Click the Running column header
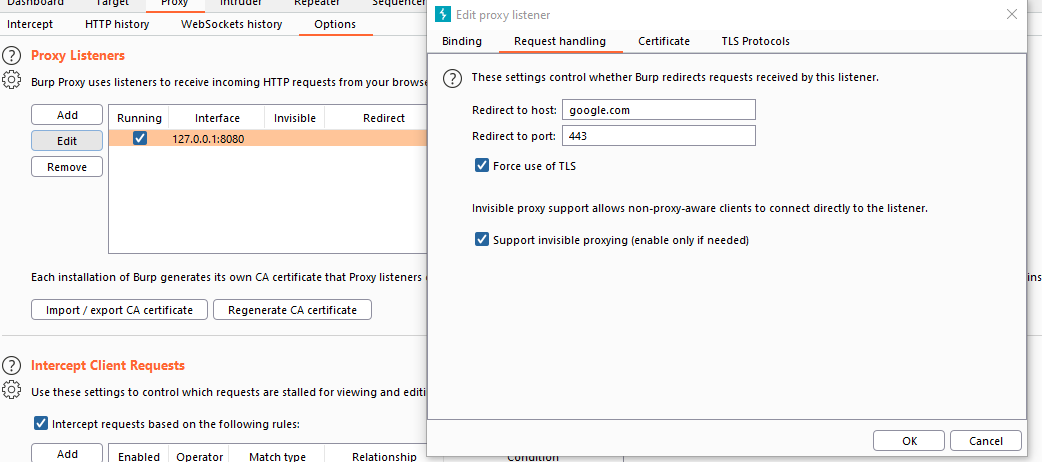 point(139,118)
